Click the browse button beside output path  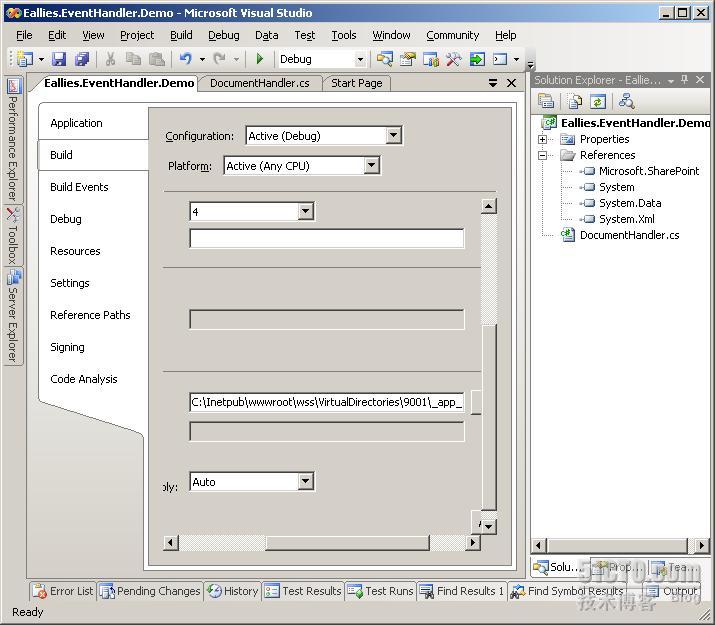tap(476, 402)
